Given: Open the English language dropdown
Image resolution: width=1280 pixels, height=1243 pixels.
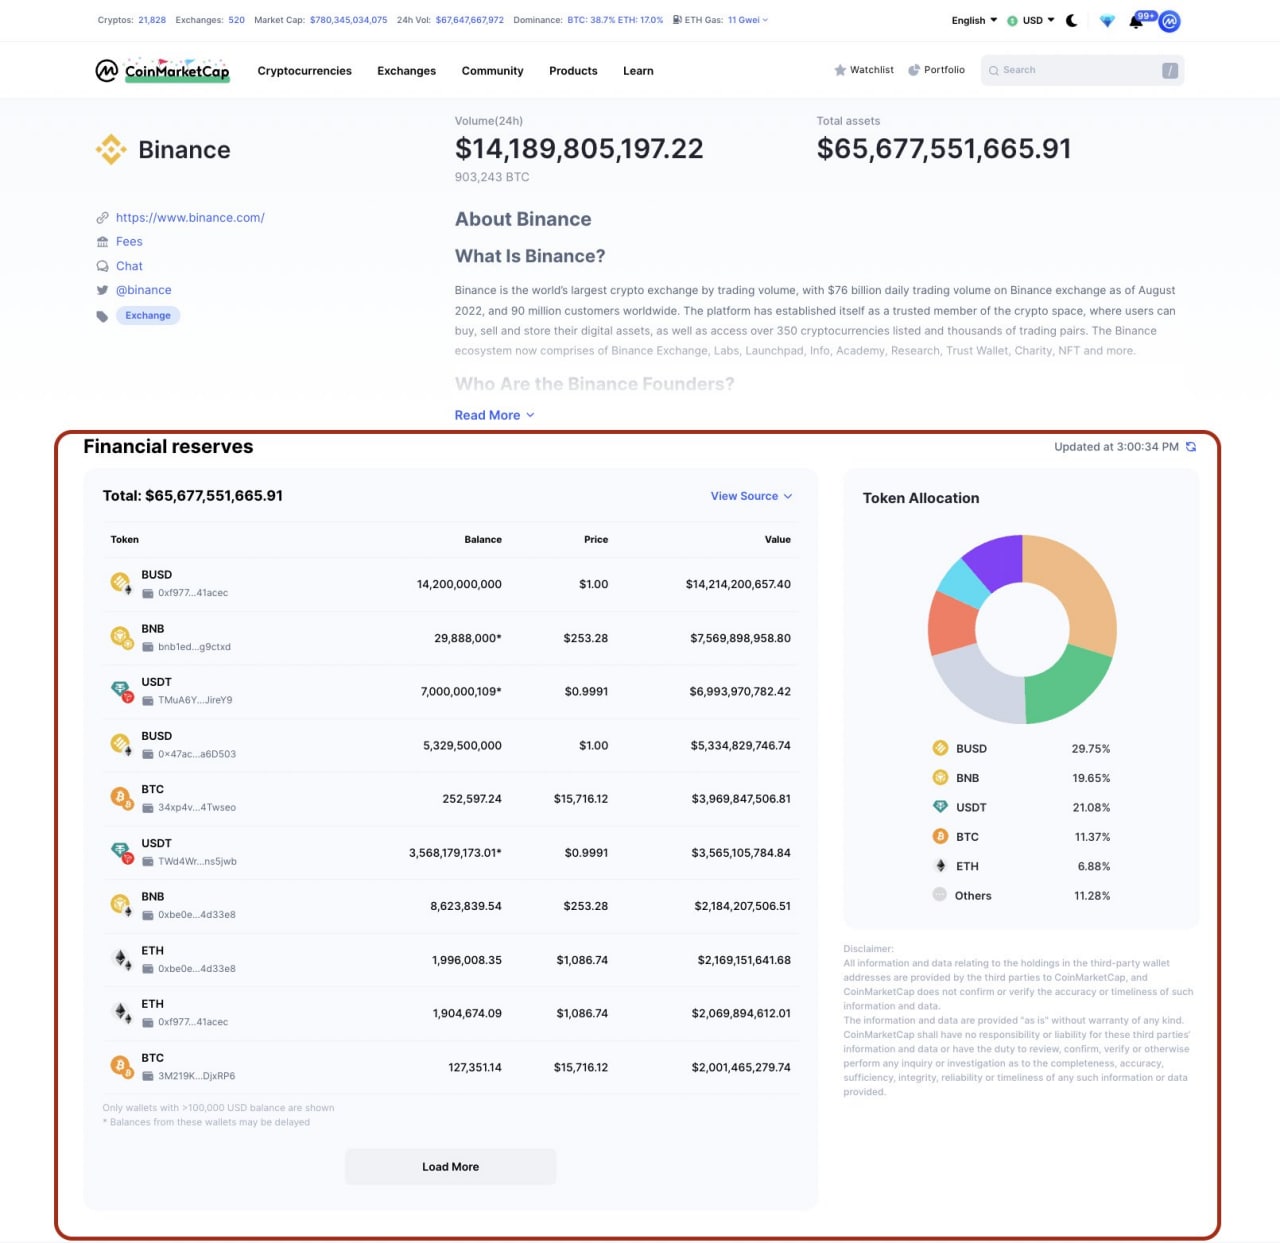Looking at the screenshot, I should pyautogui.click(x=974, y=20).
